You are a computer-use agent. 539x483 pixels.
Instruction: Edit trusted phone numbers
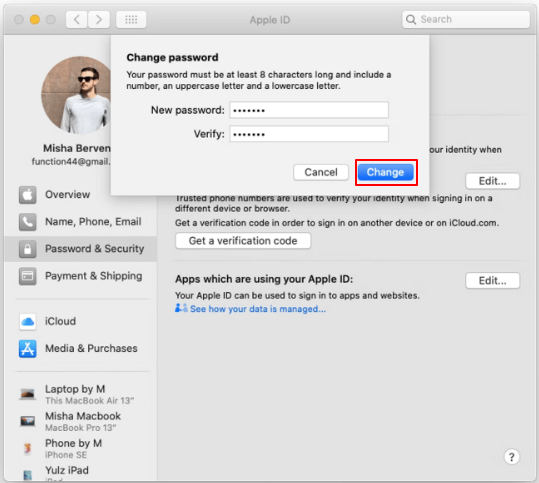[493, 181]
